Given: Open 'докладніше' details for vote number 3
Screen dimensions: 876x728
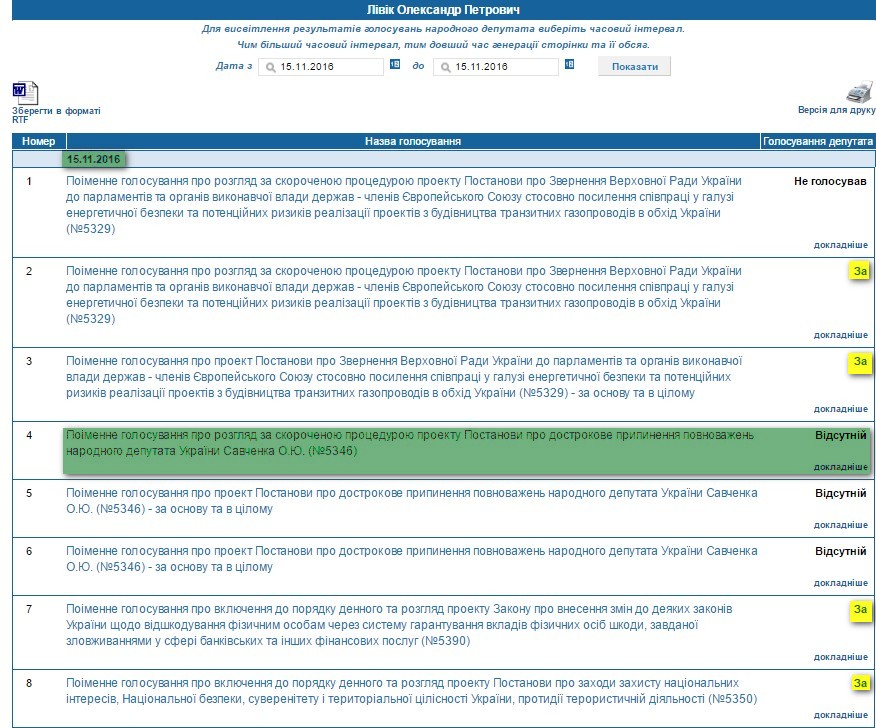Looking at the screenshot, I should (840, 409).
